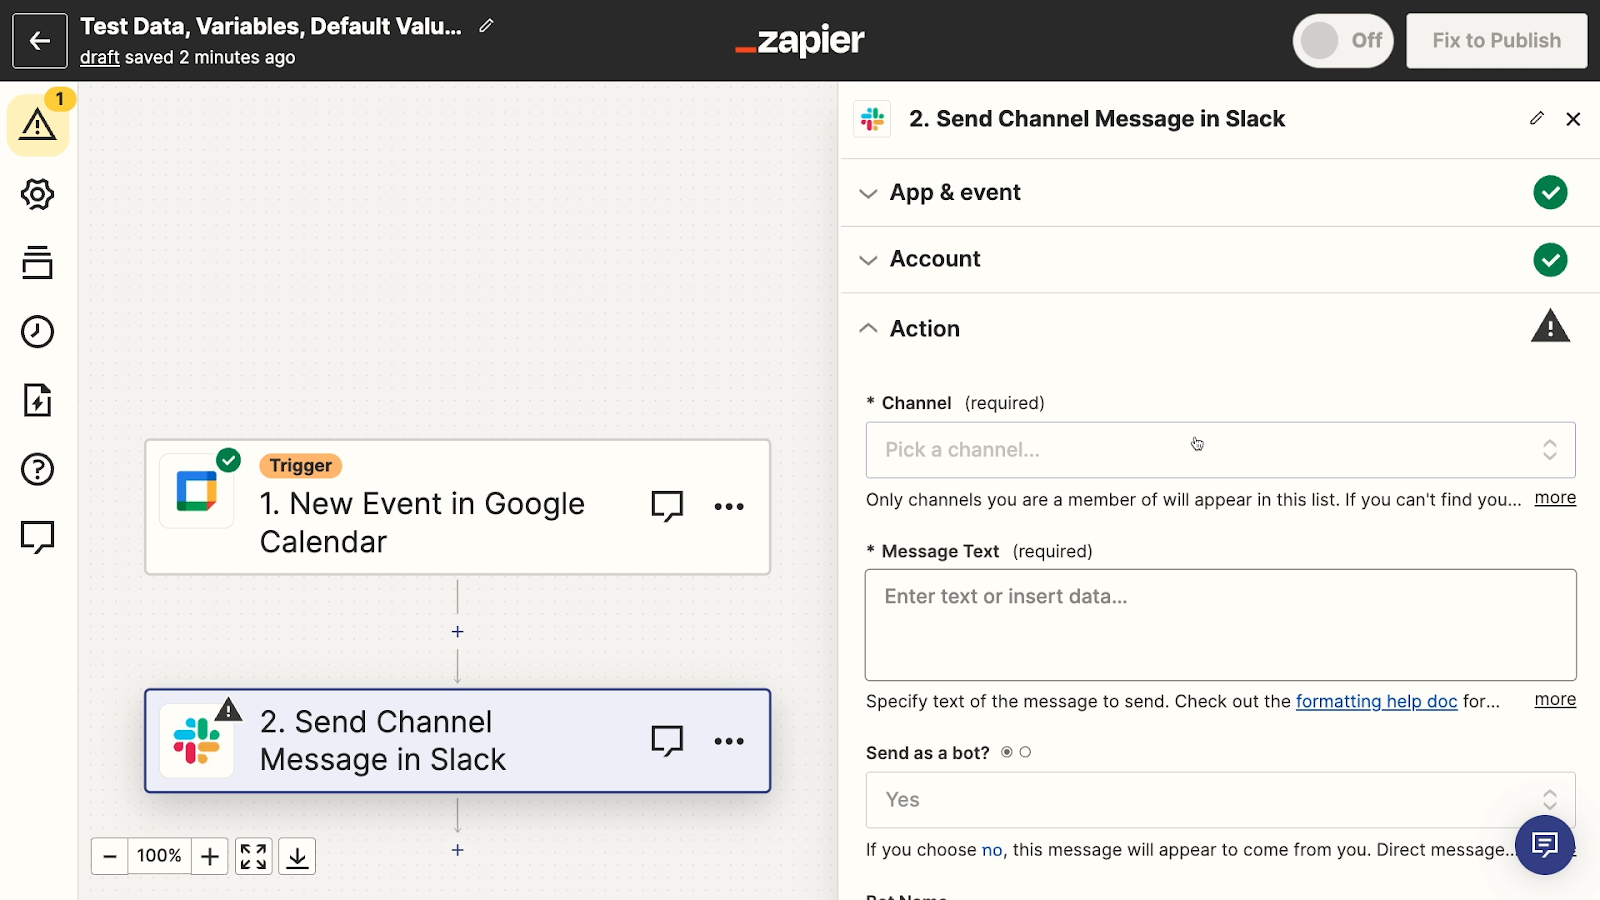The image size is (1600, 900).
Task: Rename Slack step with pencil icon
Action: pos(1537,118)
